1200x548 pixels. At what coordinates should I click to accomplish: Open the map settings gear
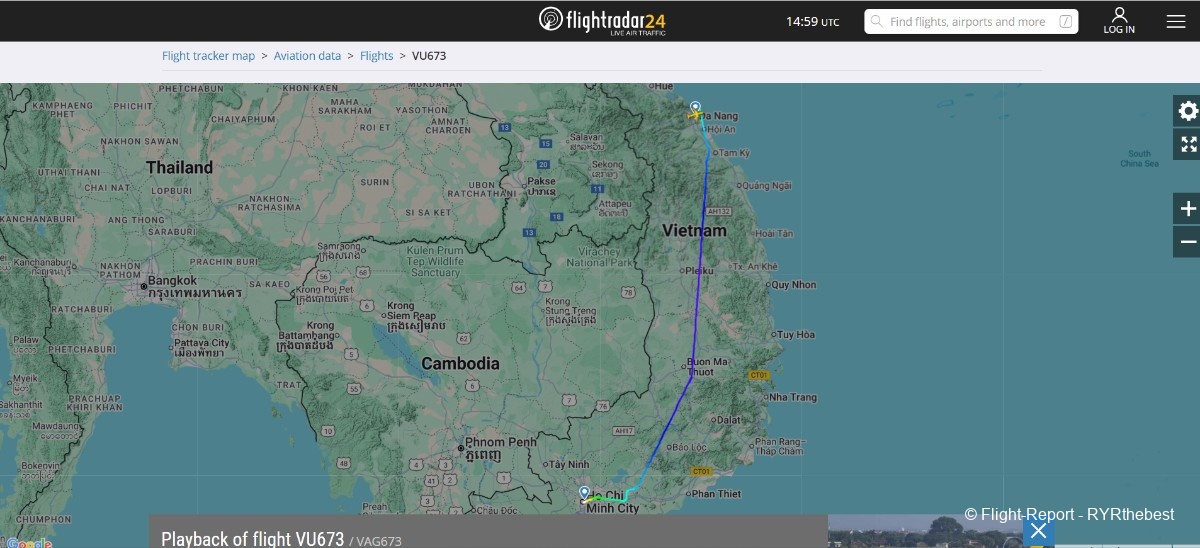(1188, 111)
